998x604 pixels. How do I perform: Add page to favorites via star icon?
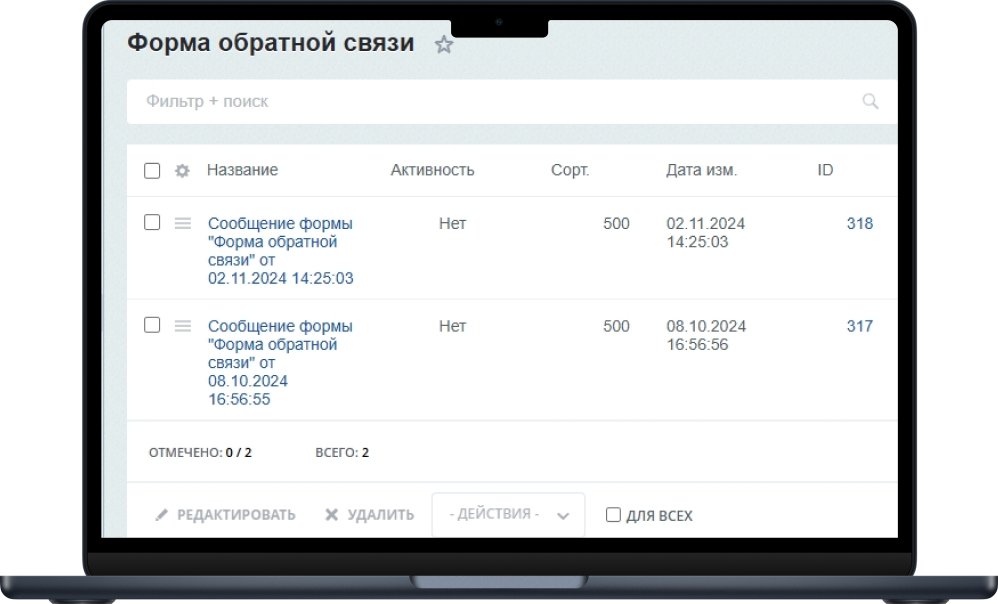tap(443, 45)
